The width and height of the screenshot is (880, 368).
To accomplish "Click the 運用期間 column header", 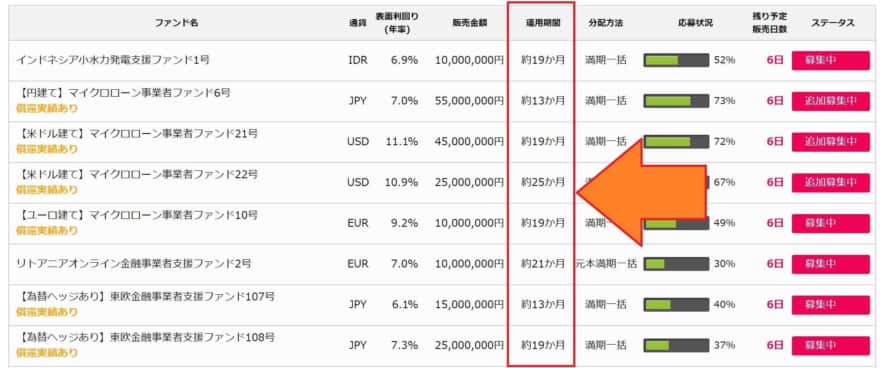I will [543, 24].
